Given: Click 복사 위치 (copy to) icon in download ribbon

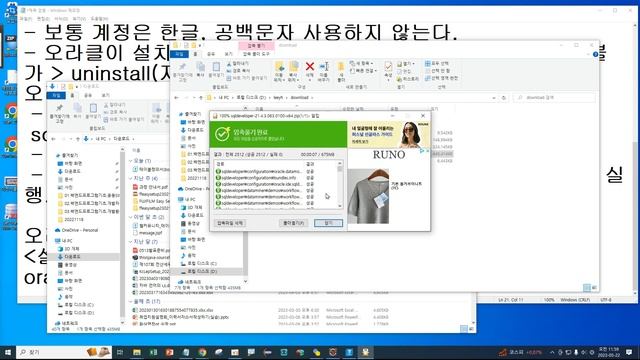Looking at the screenshot, I should point(293,71).
